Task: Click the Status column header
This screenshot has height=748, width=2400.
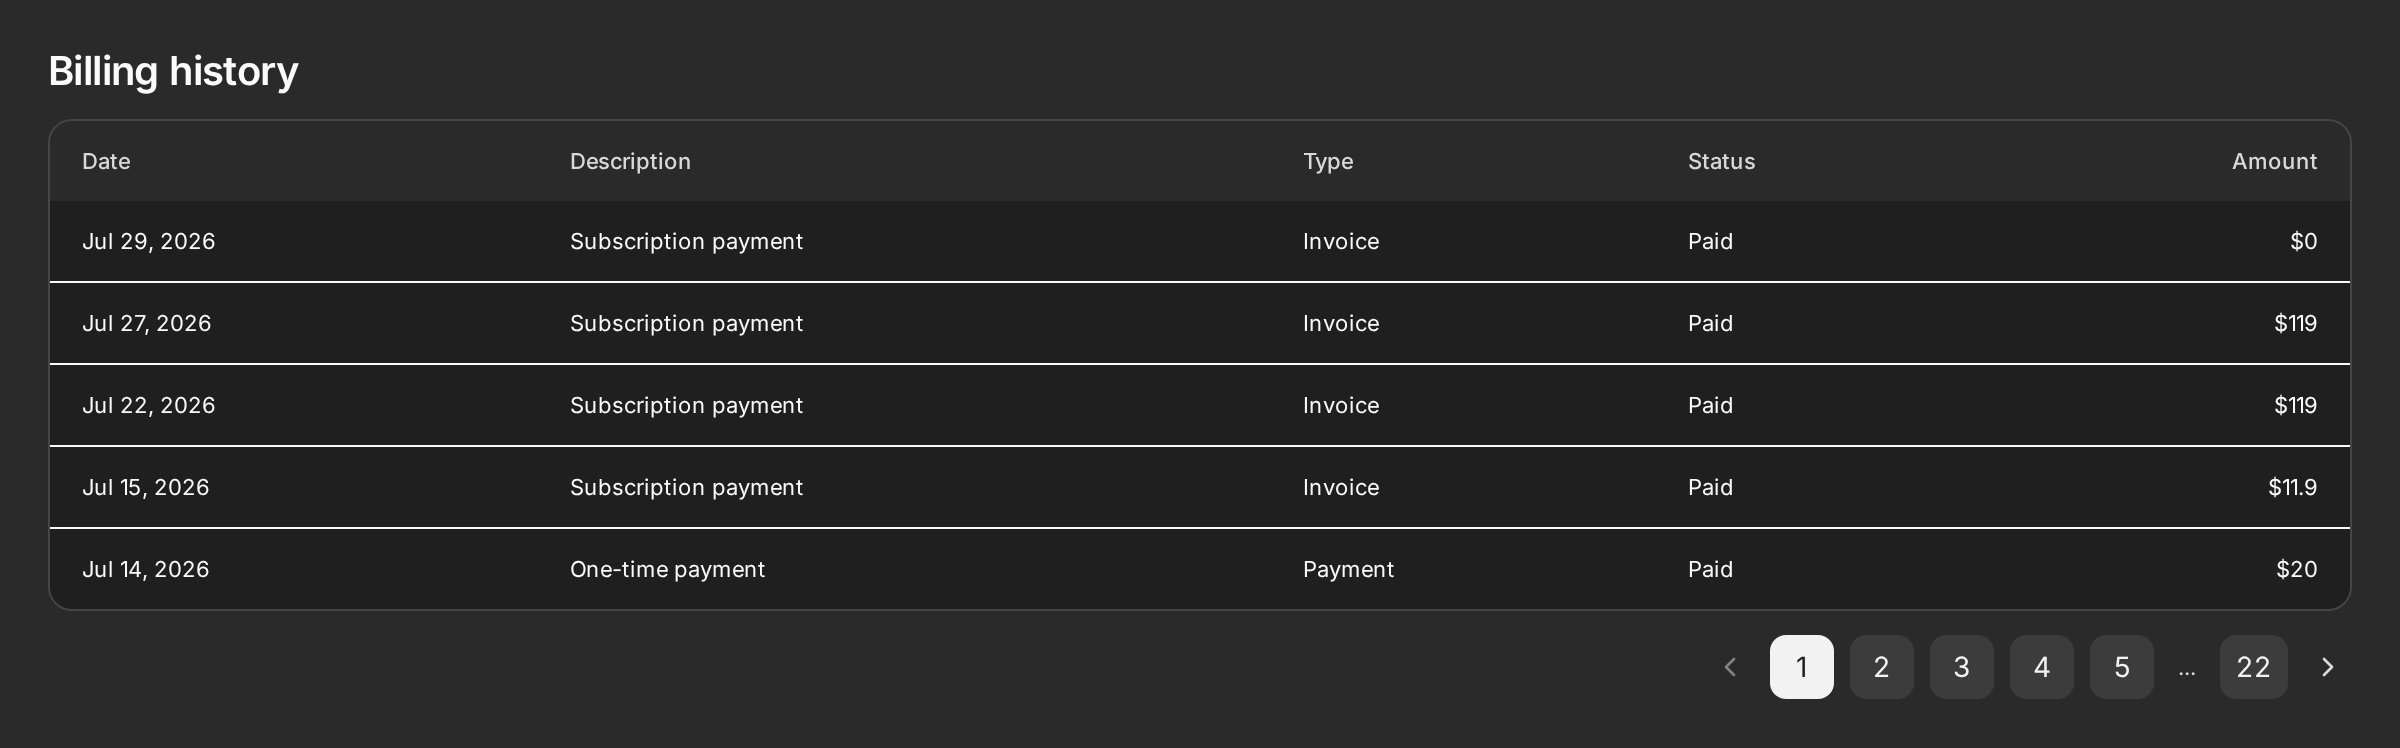Action: [x=1721, y=161]
